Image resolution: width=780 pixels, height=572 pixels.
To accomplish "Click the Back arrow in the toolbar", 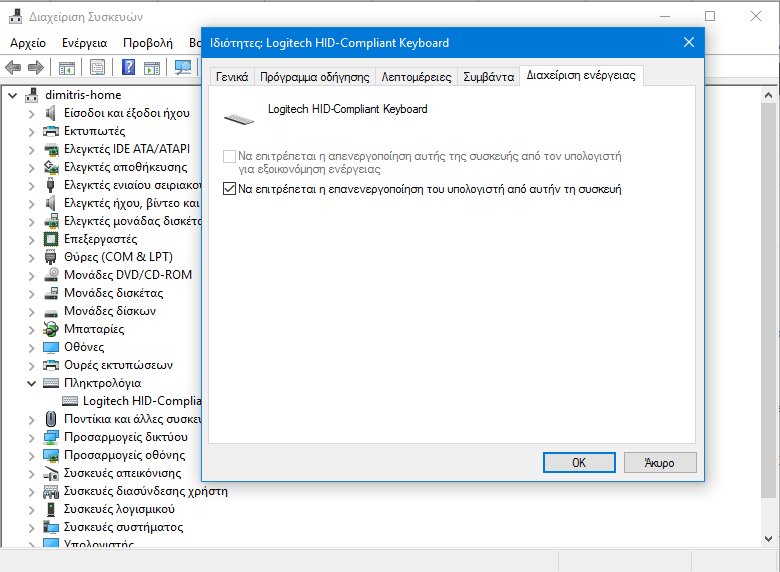I will [x=13, y=67].
